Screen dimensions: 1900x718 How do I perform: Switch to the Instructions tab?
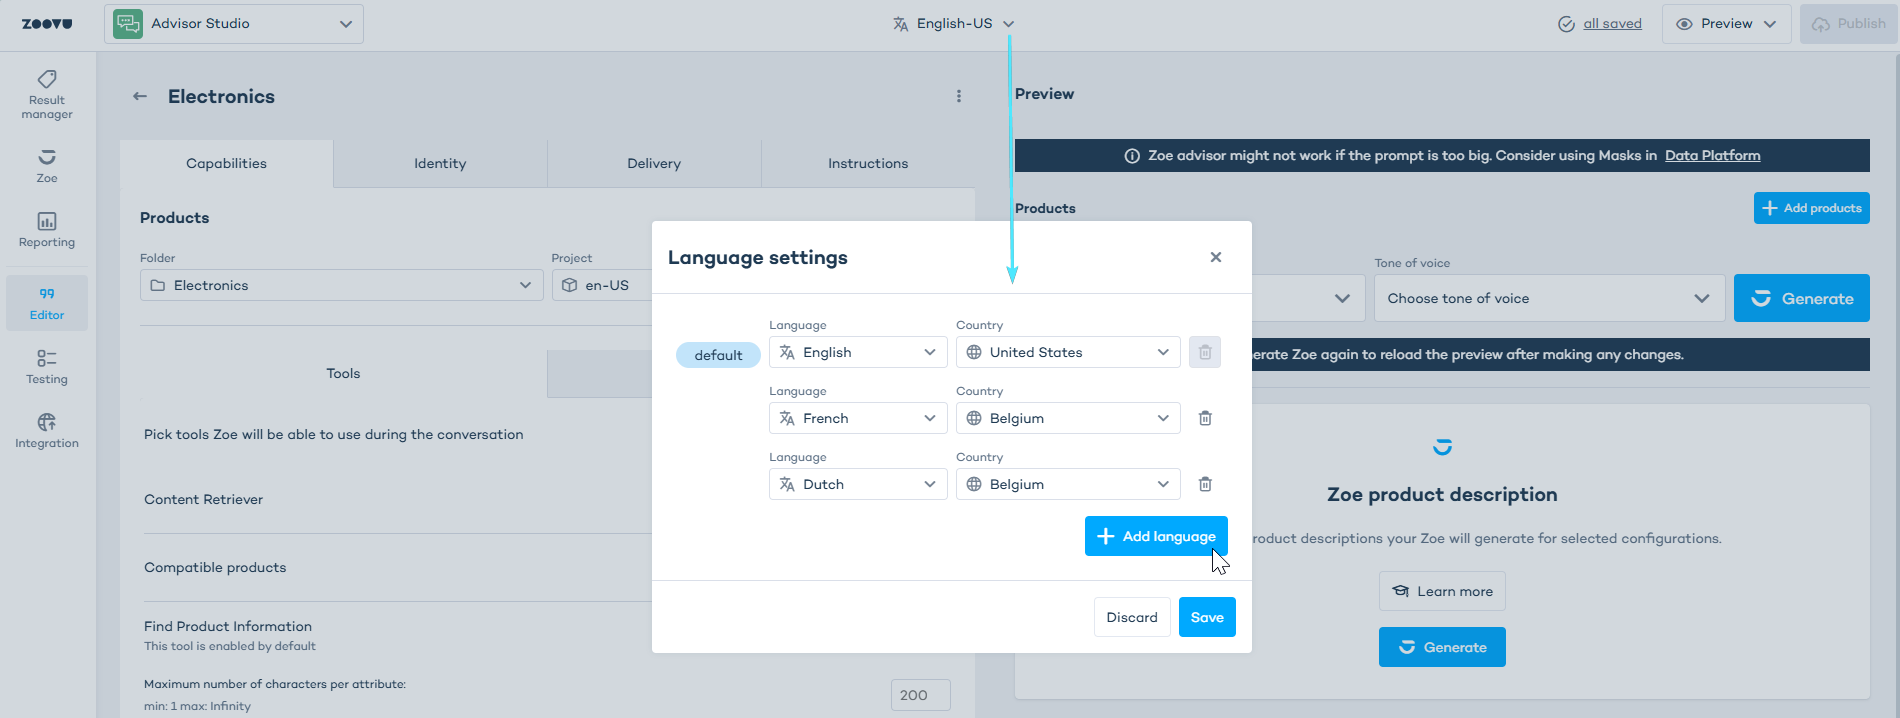868,164
